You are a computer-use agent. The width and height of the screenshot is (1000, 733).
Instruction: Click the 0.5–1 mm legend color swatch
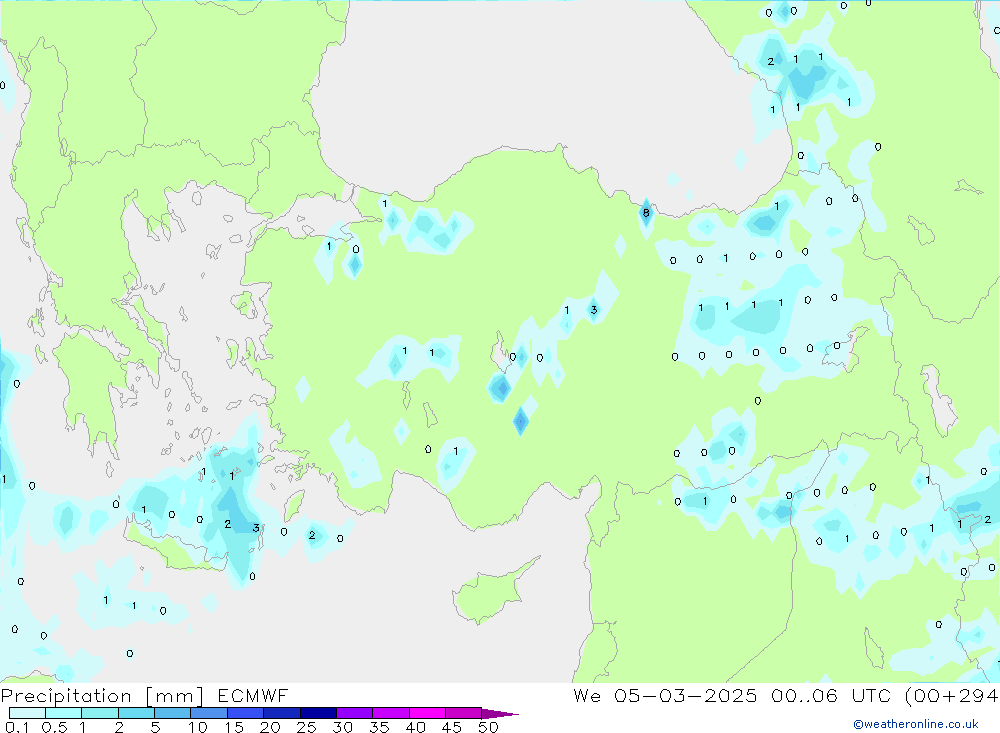pos(64,713)
